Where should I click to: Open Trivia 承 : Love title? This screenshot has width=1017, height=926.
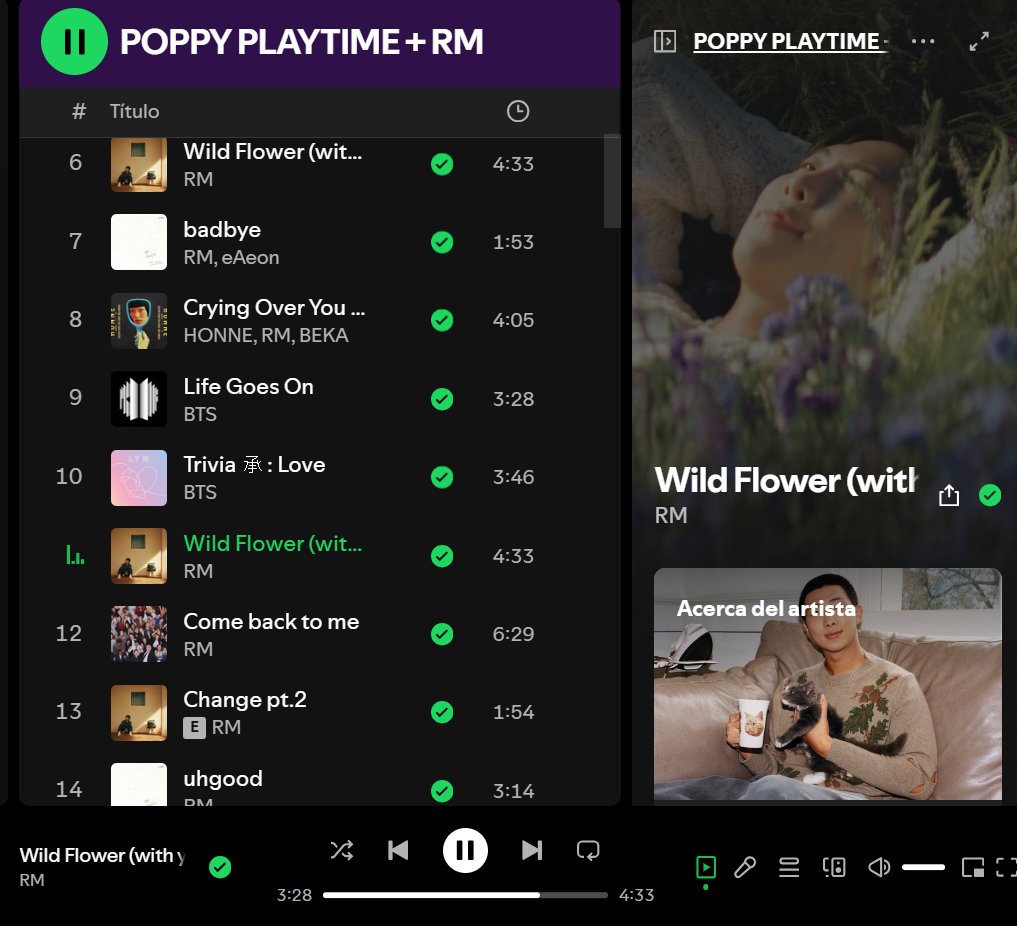(x=254, y=465)
